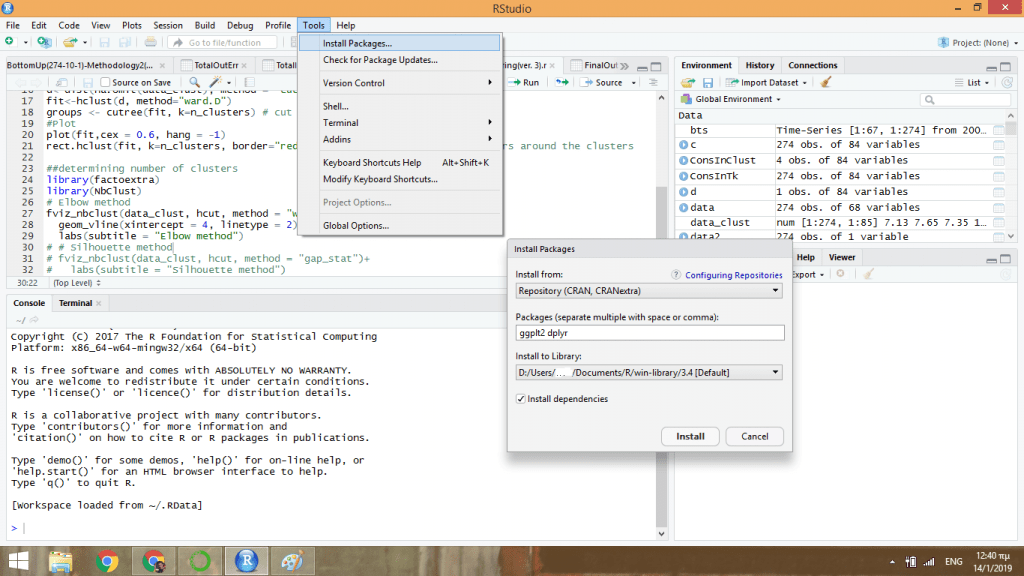Click the magnifying glass to find in source
Screen dimensions: 1024x576
tap(196, 82)
